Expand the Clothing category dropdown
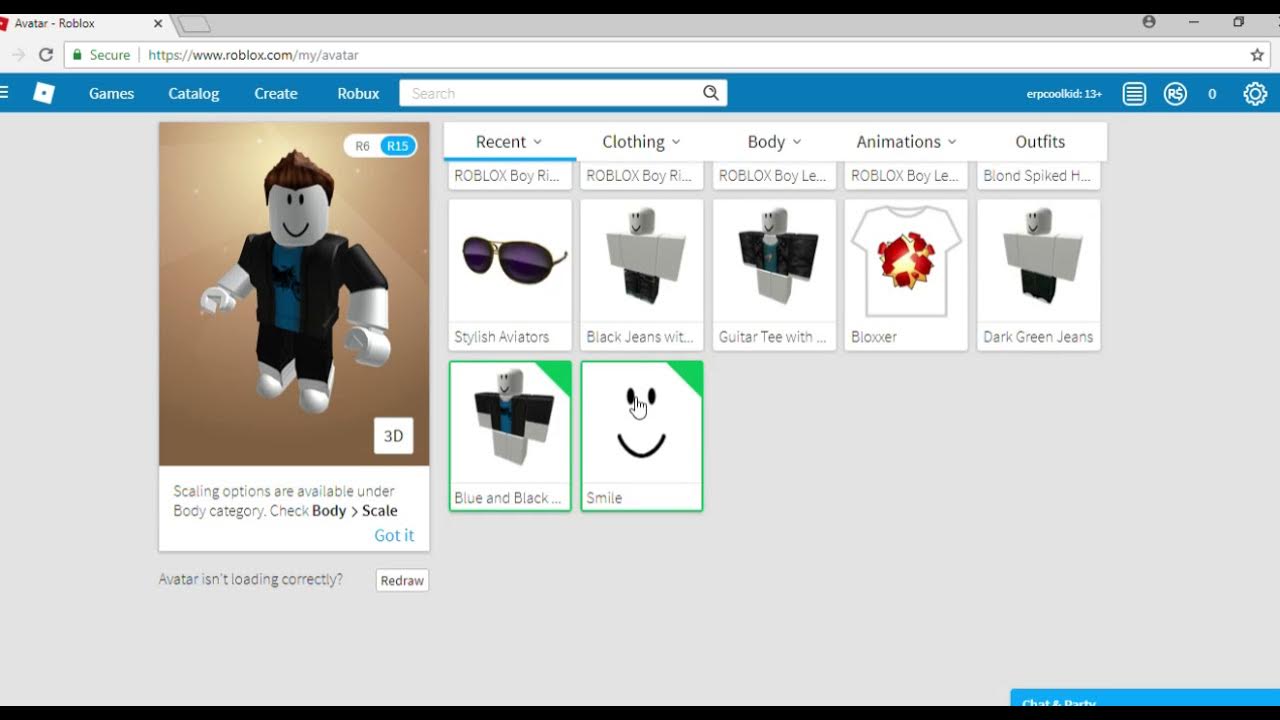Image resolution: width=1280 pixels, height=720 pixels. (x=641, y=141)
